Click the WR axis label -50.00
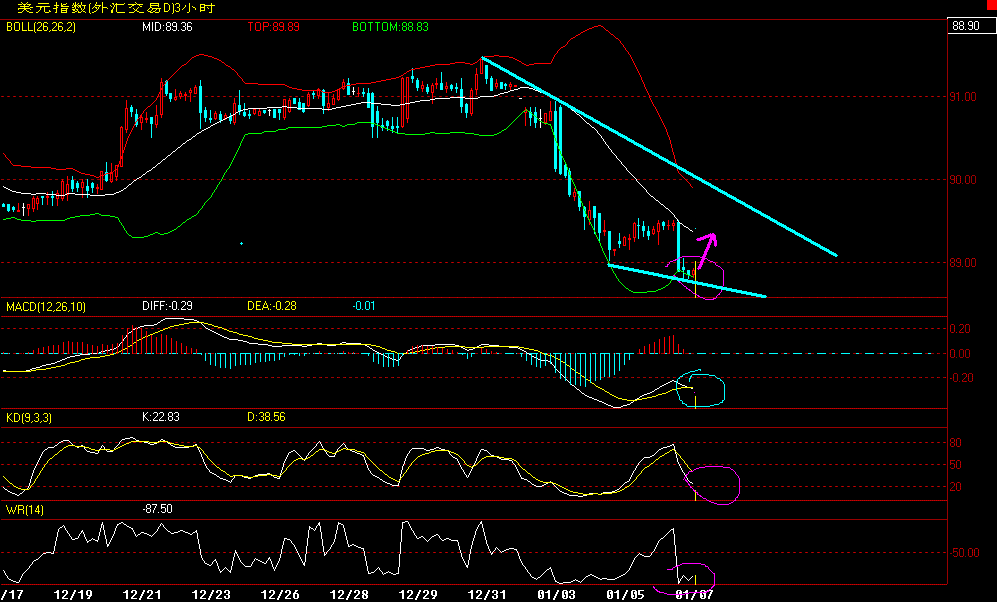997x602 pixels. click(964, 553)
